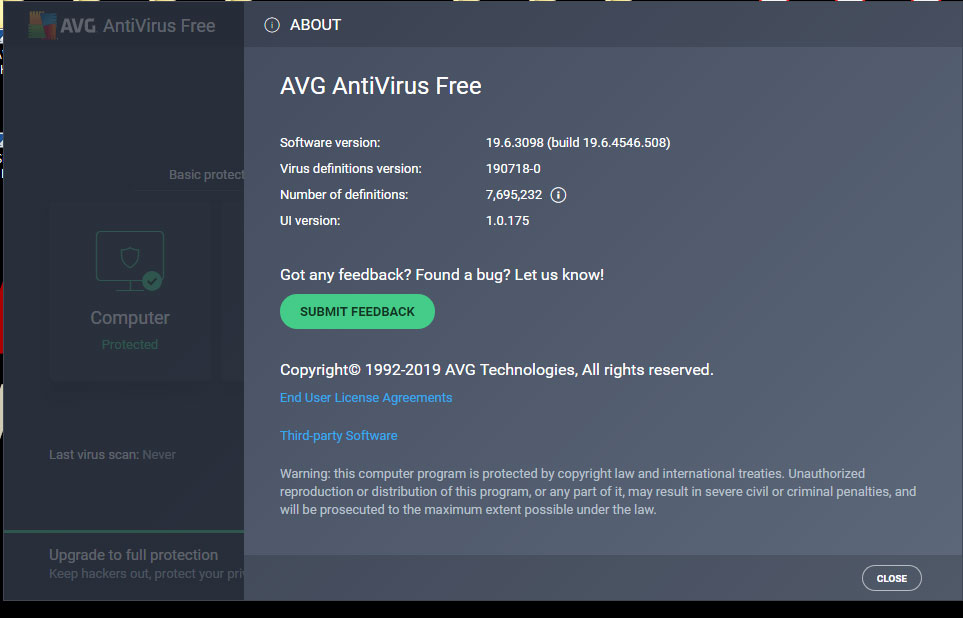Click the ABOUT title text
The width and height of the screenshot is (963, 618).
point(315,25)
